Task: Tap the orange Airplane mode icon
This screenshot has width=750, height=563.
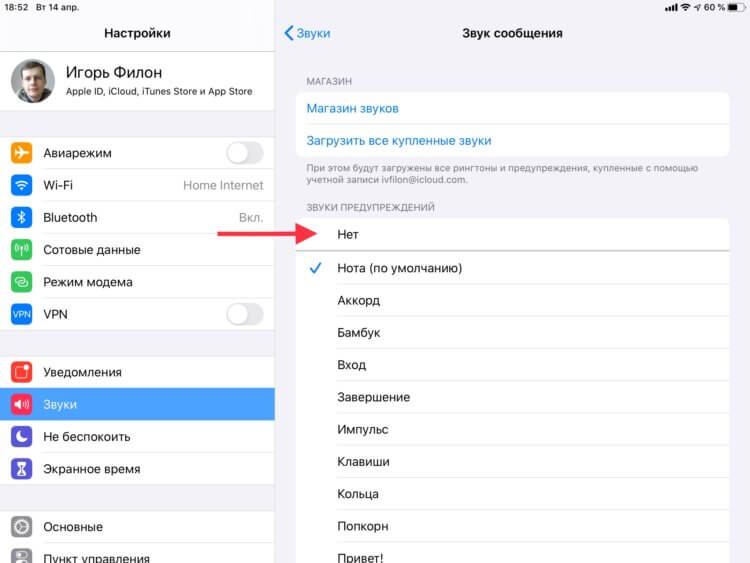Action: coord(22,153)
